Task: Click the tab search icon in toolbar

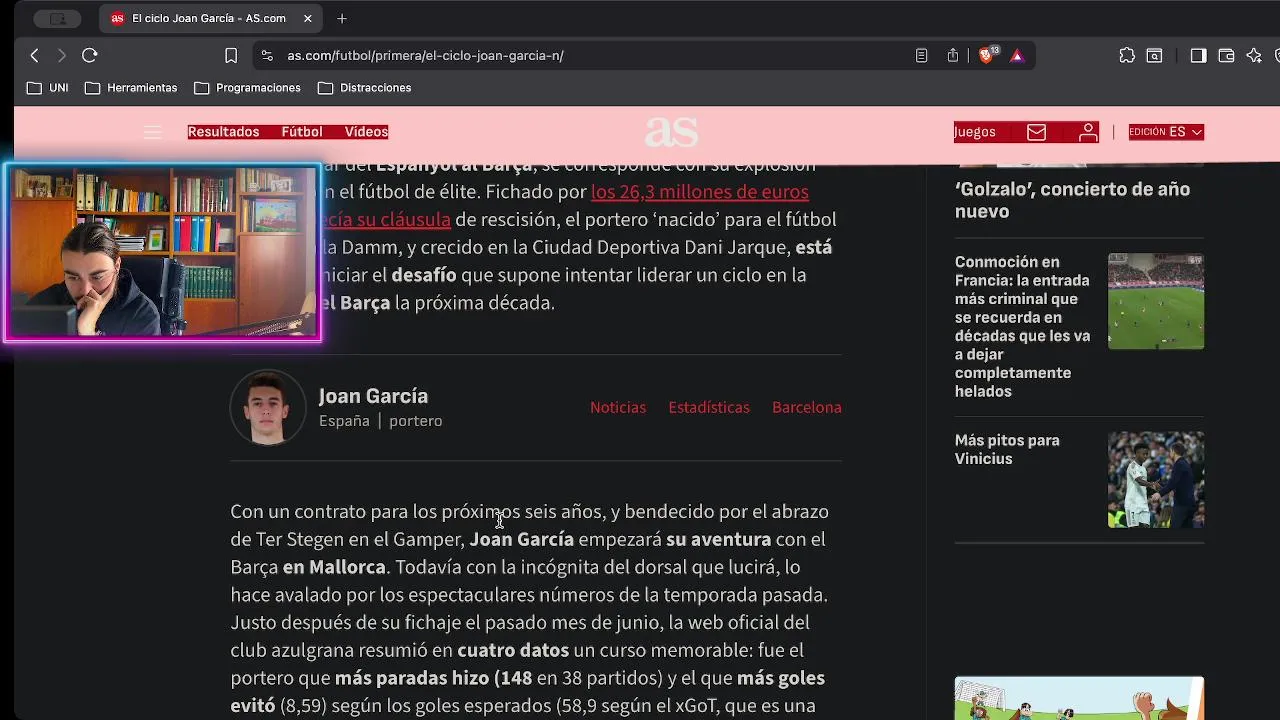Action: pos(1154,56)
